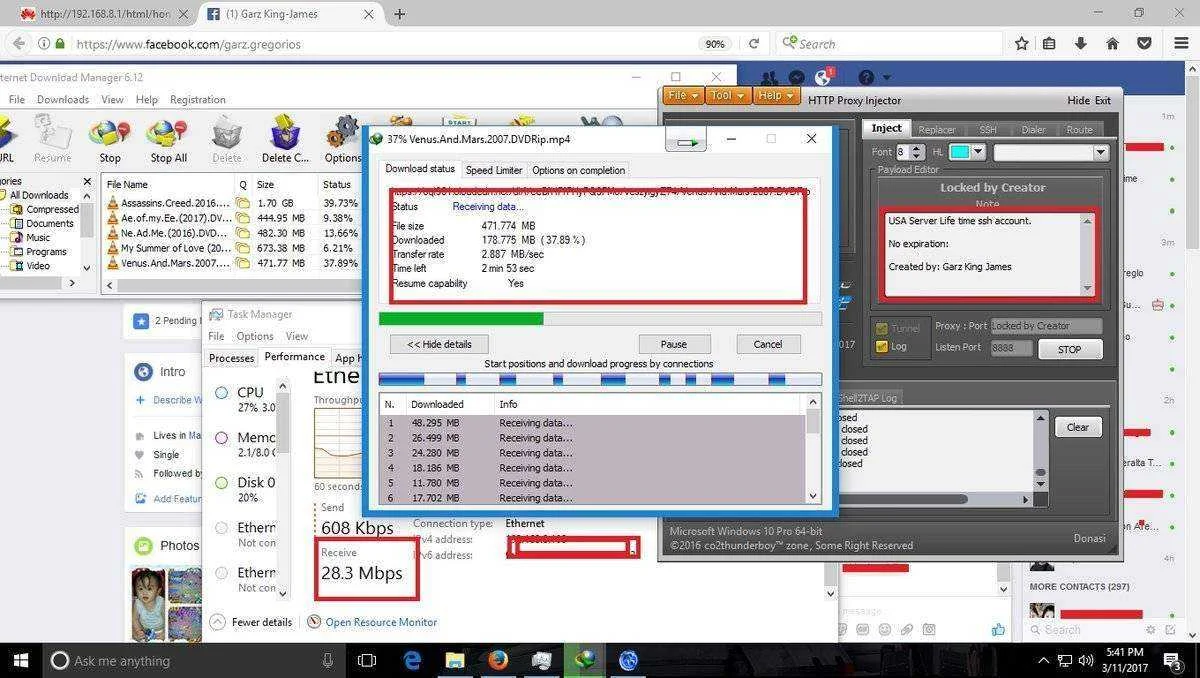Click the connections progress segment bar
Viewport: 1200px width, 678px height.
(x=600, y=380)
